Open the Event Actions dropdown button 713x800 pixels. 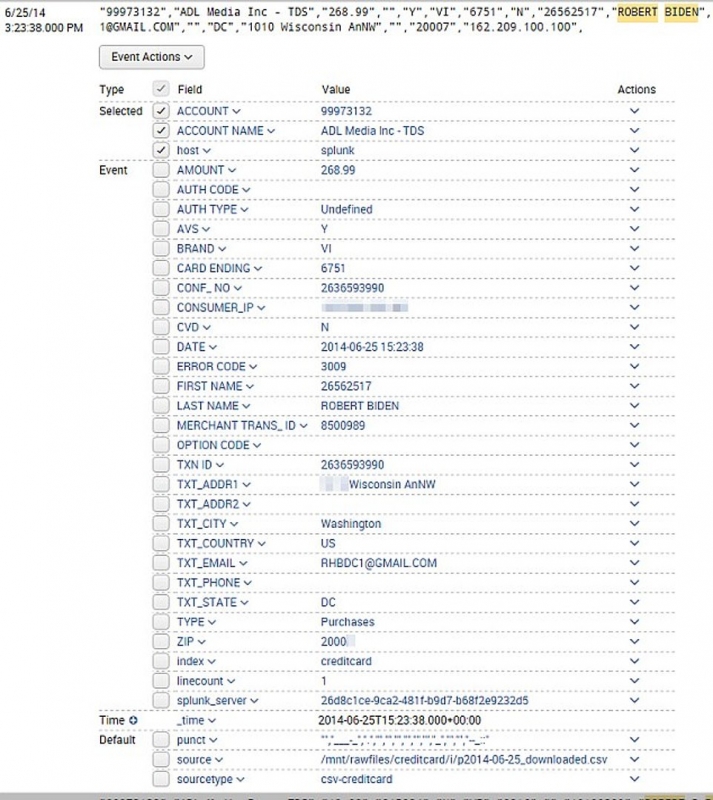click(152, 57)
